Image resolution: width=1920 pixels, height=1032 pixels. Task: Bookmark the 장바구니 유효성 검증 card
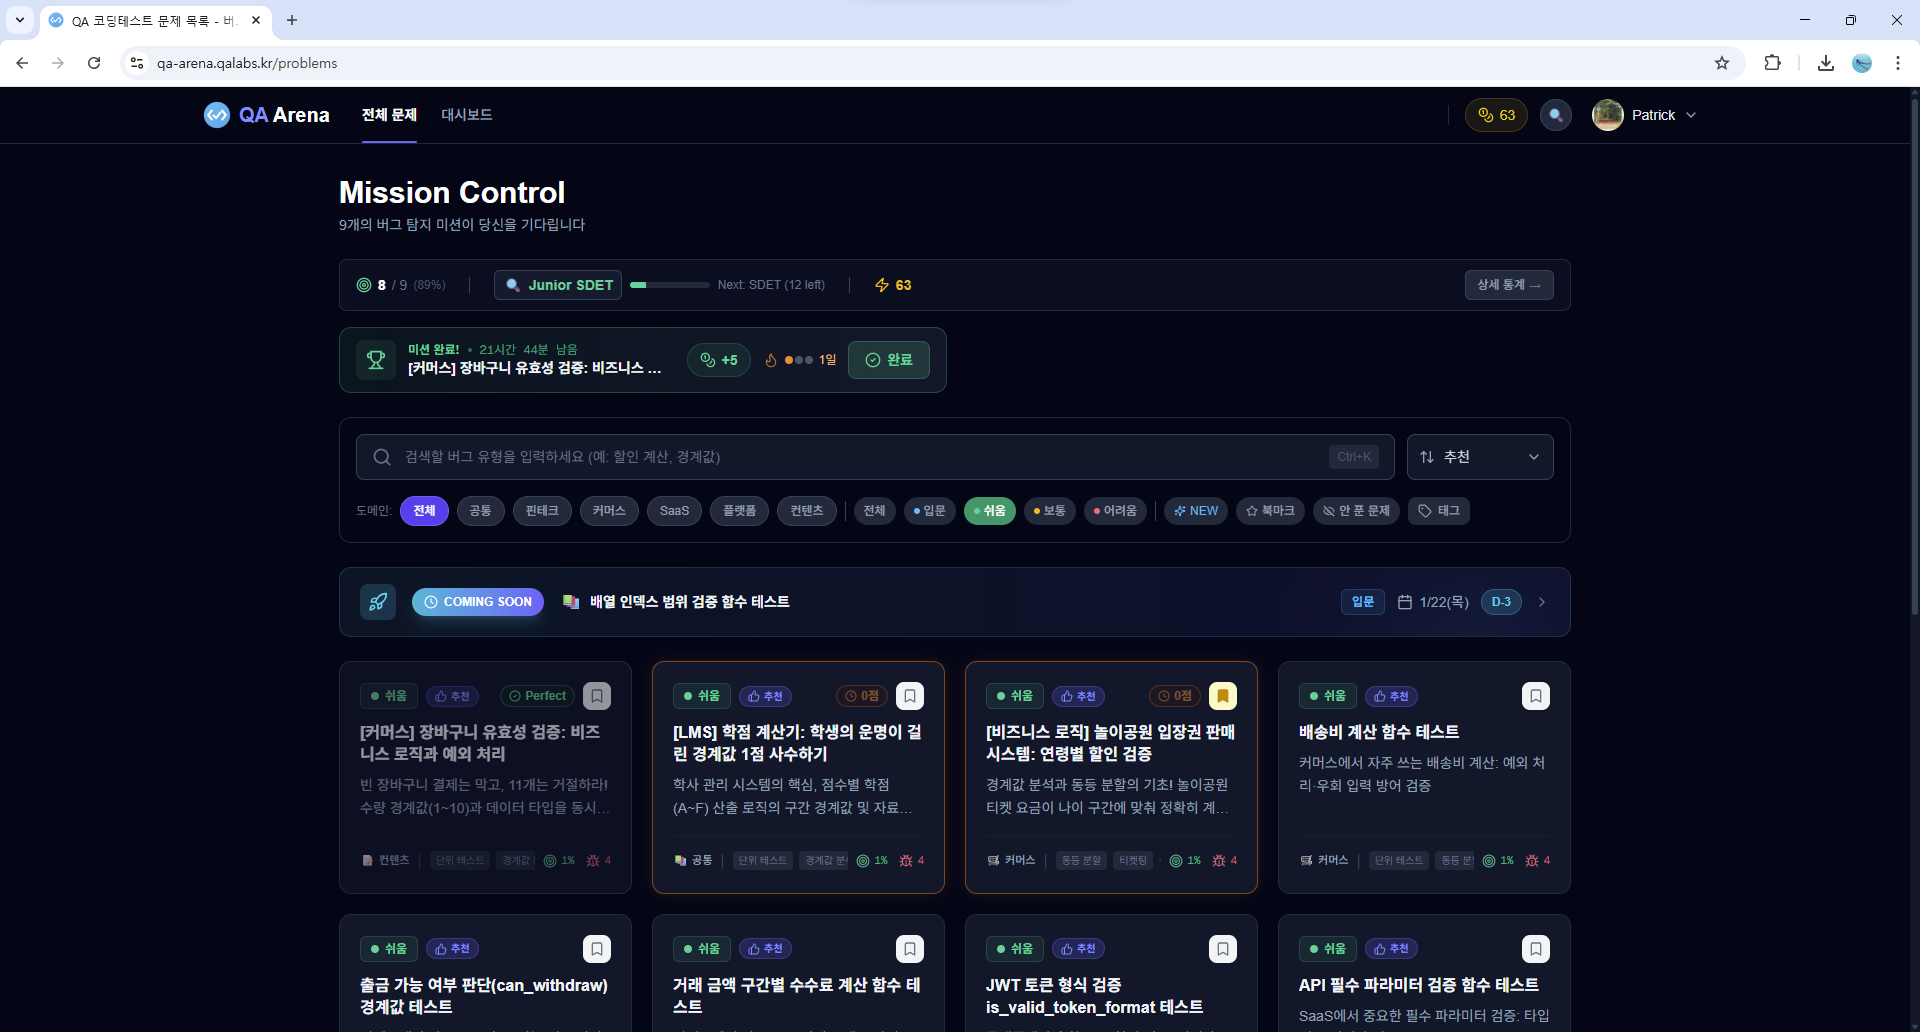[x=597, y=696]
